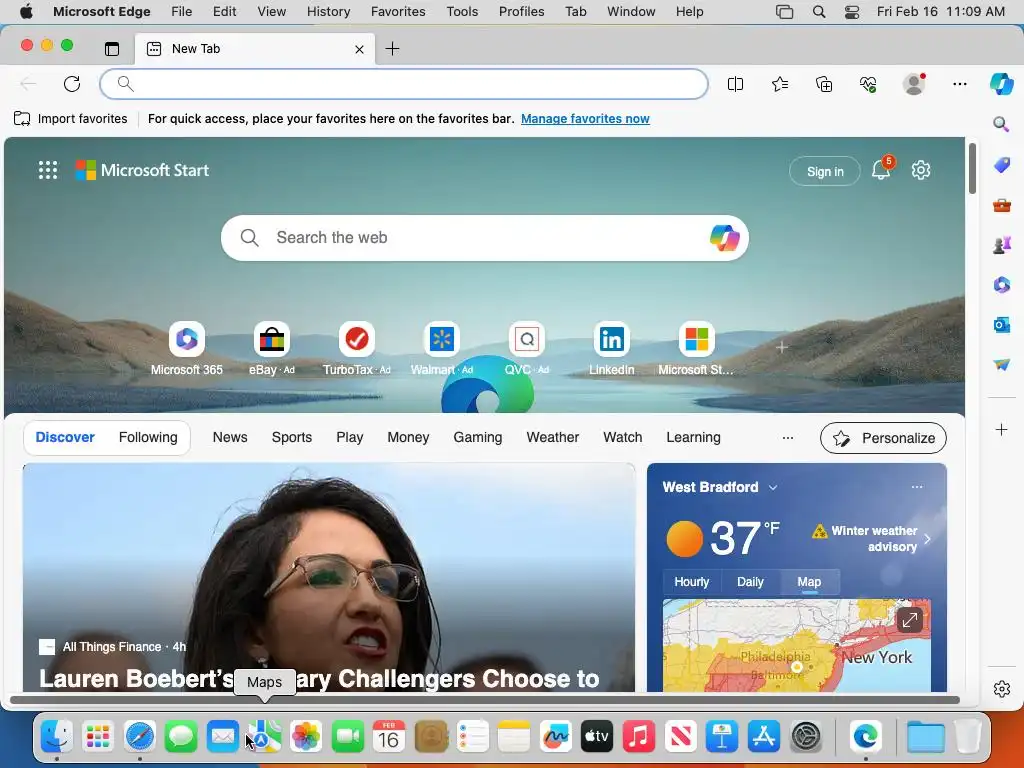Open the Money category tab
1024x768 pixels.
[x=408, y=438]
